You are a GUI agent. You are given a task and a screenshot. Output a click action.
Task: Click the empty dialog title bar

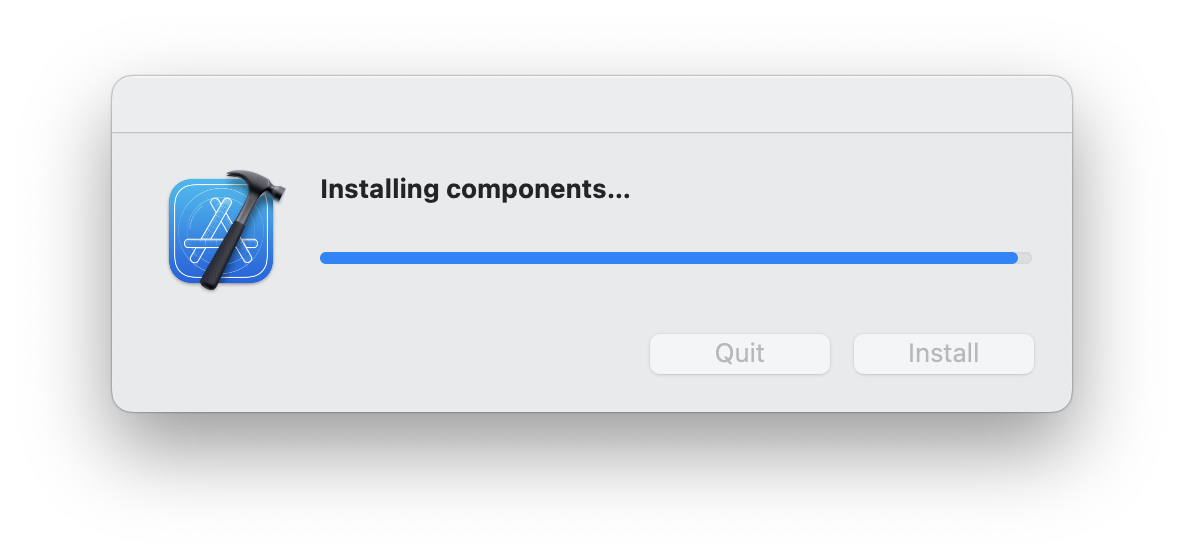click(x=592, y=104)
